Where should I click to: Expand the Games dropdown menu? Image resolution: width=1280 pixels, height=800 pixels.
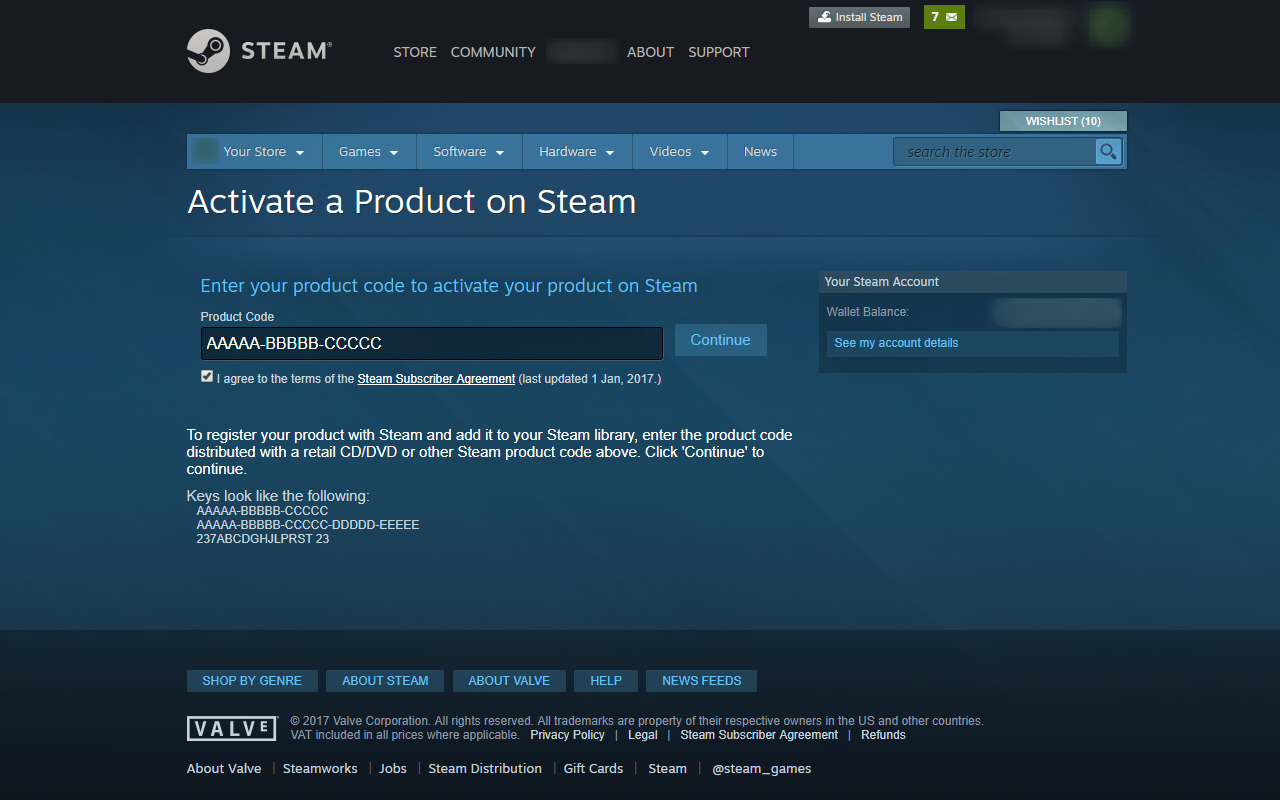tap(368, 151)
